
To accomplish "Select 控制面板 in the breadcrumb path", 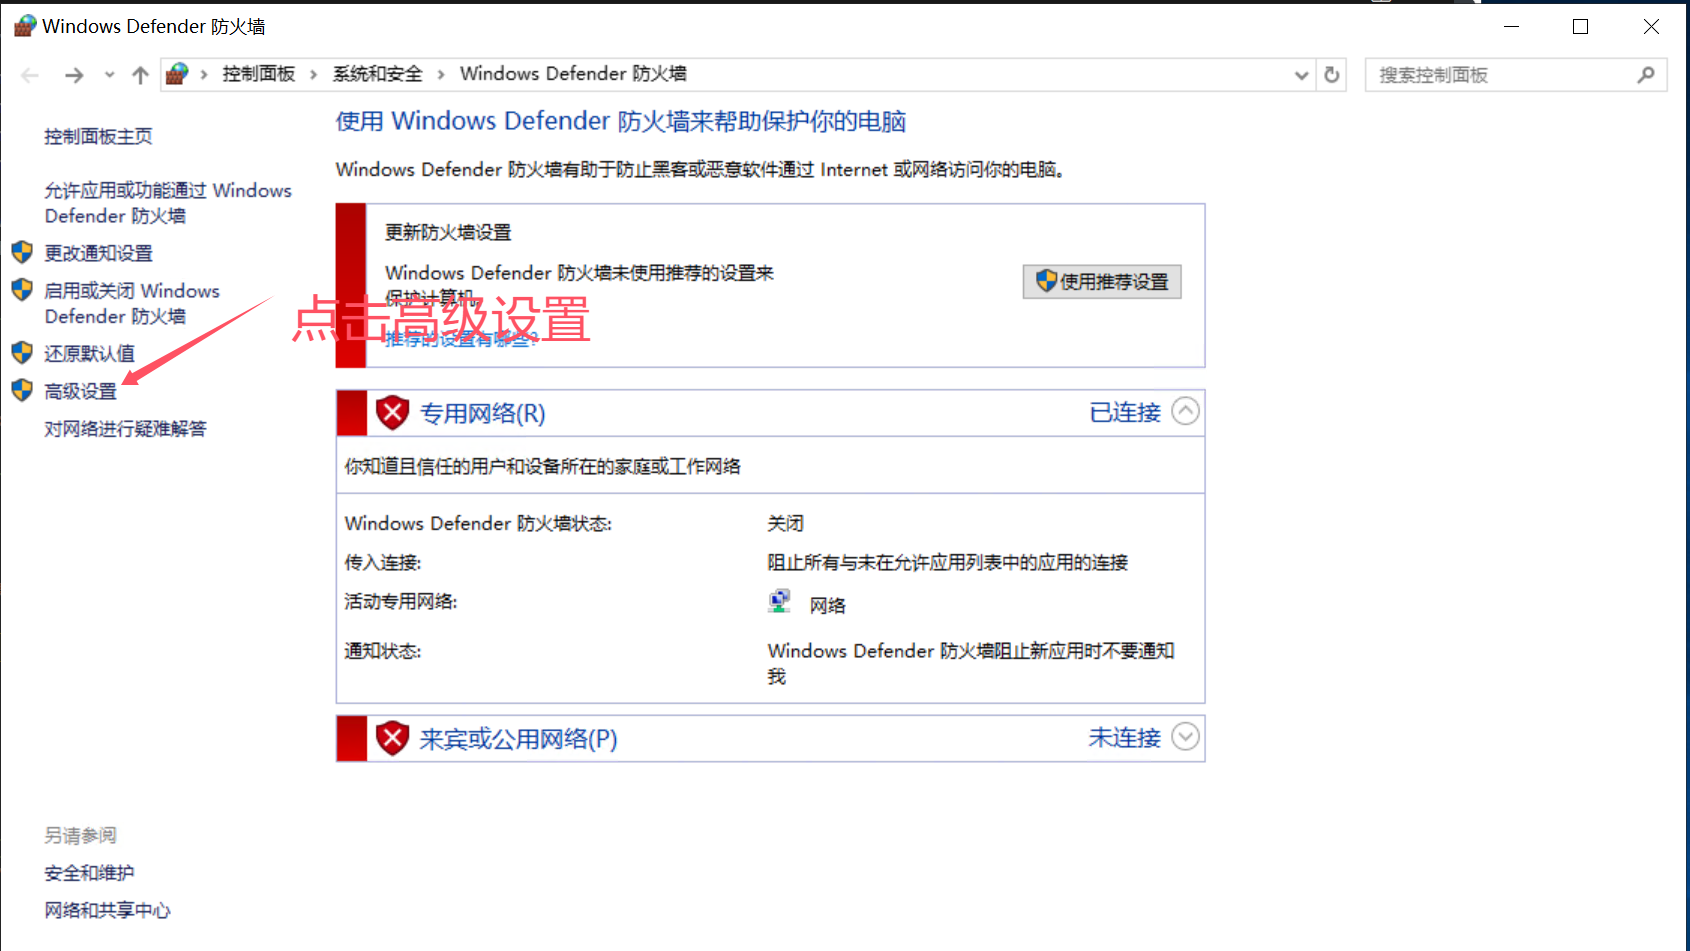I will 259,74.
